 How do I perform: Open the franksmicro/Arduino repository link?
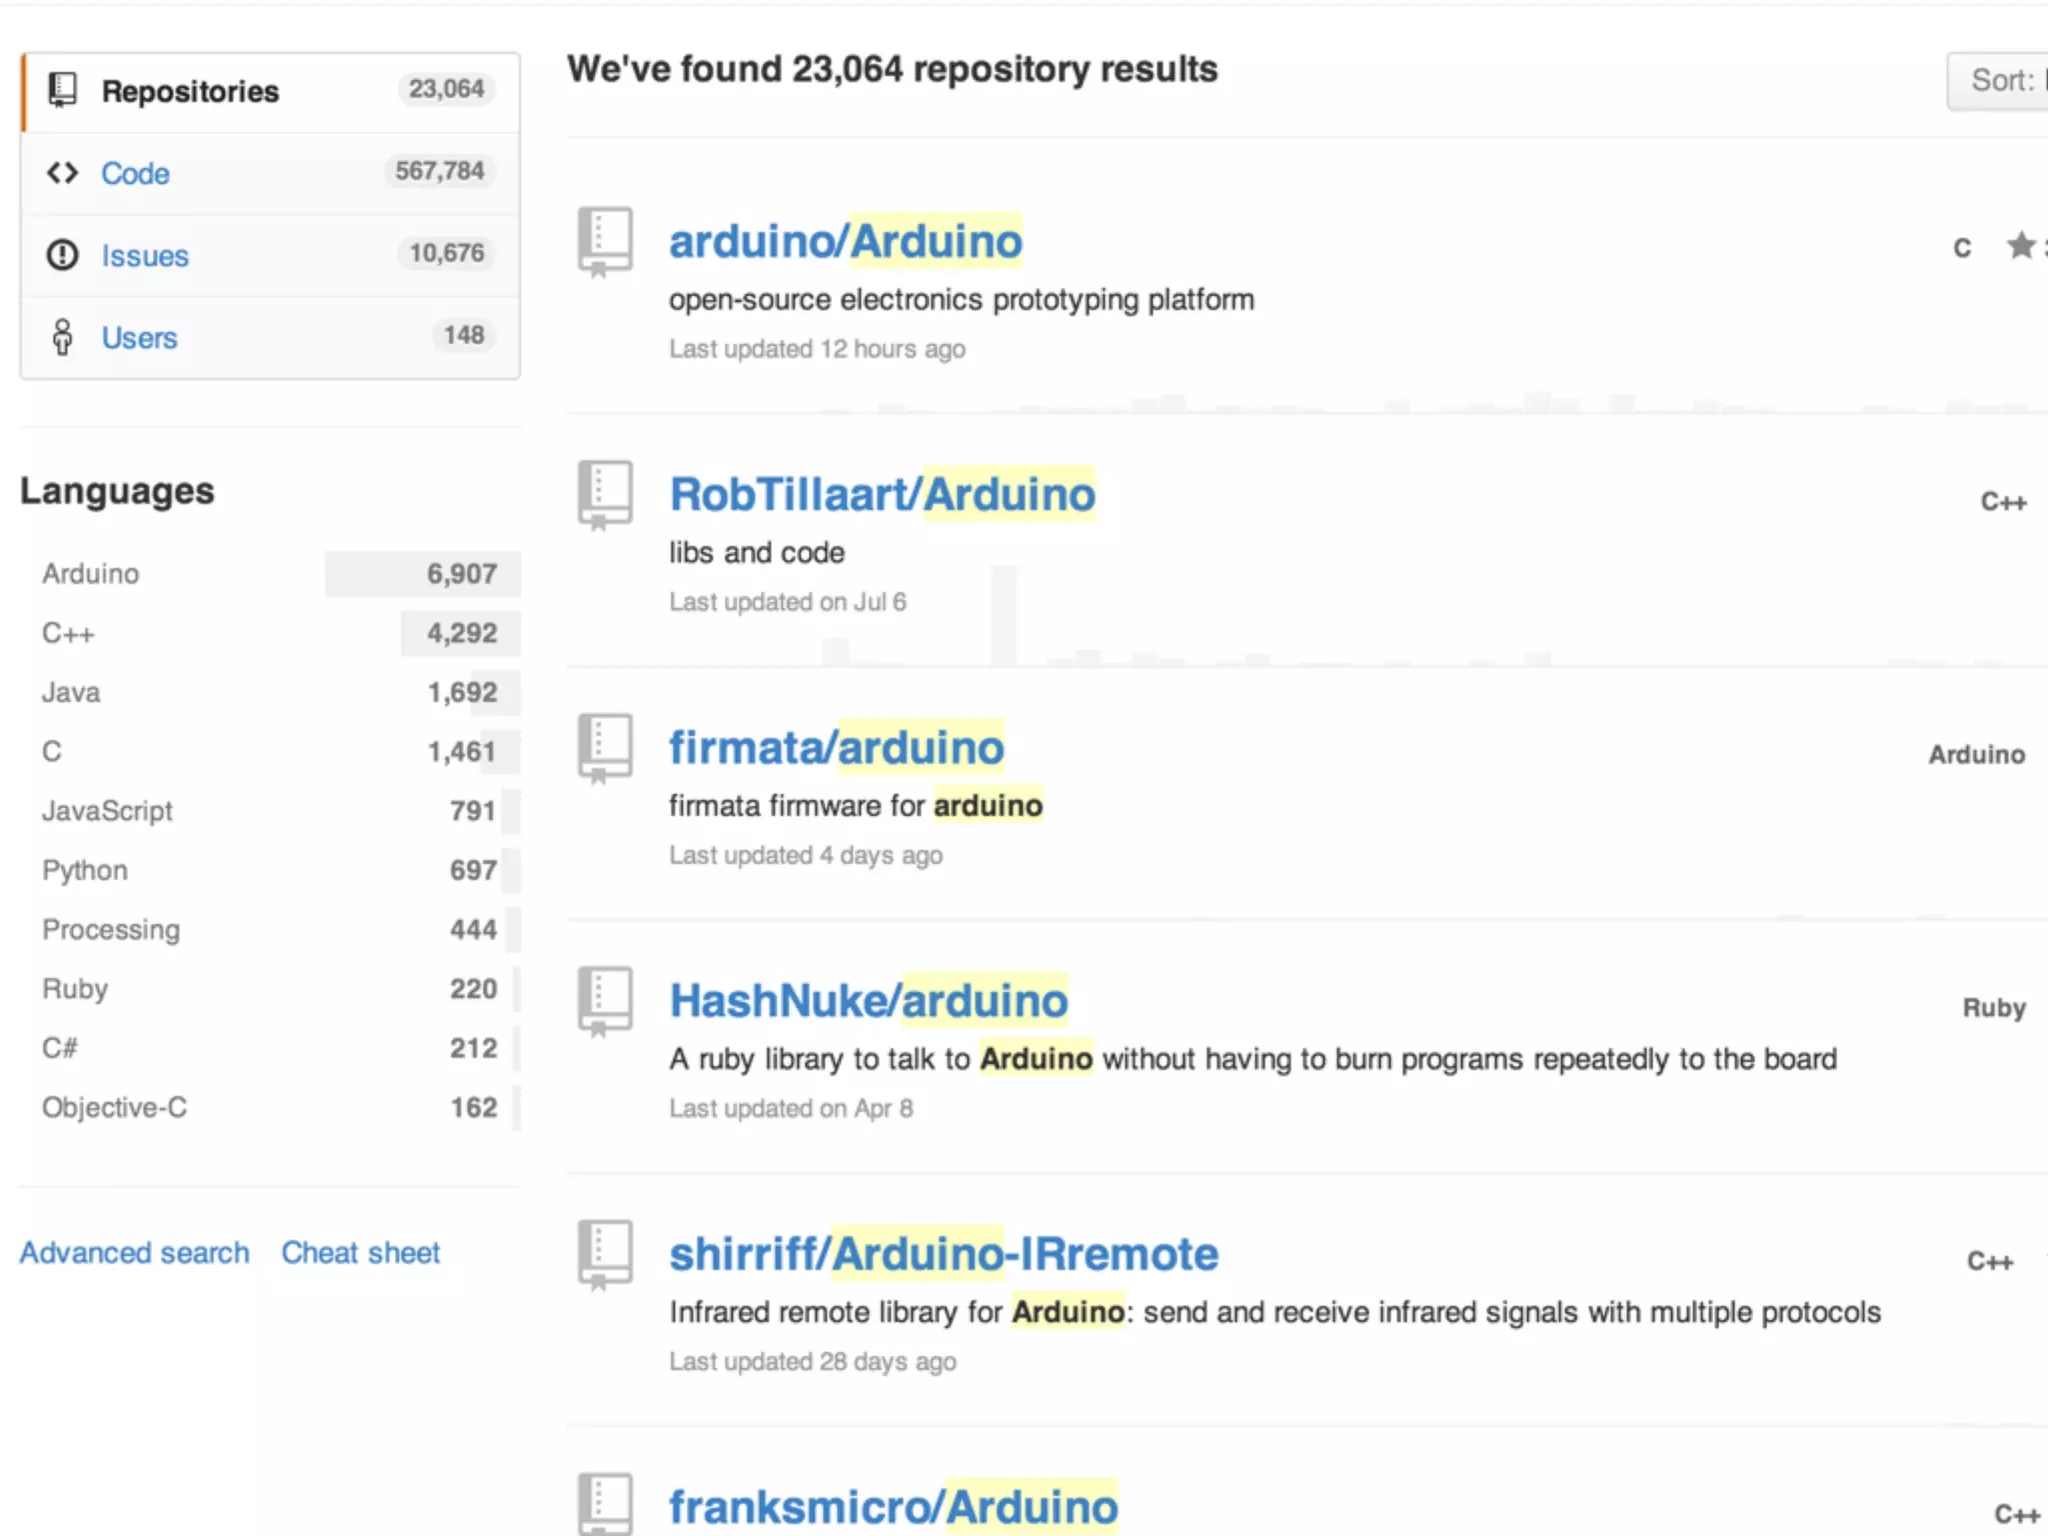pos(893,1507)
